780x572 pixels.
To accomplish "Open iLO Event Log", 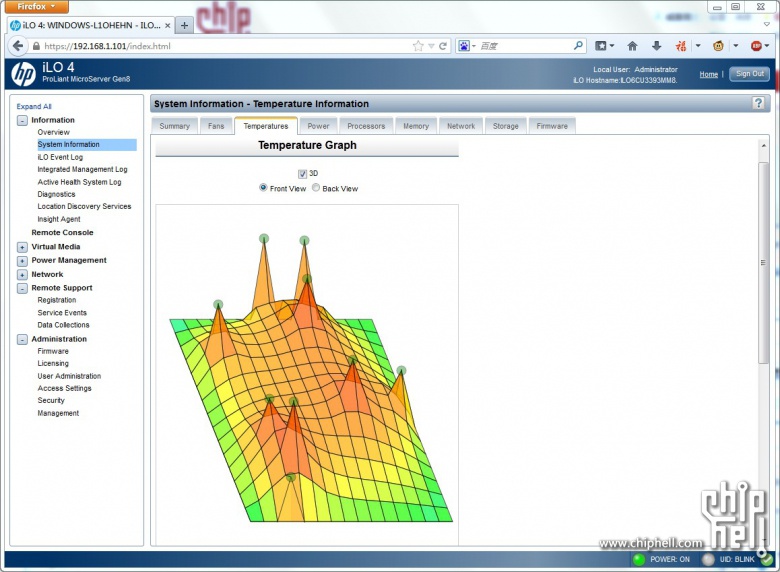I will tap(60, 157).
